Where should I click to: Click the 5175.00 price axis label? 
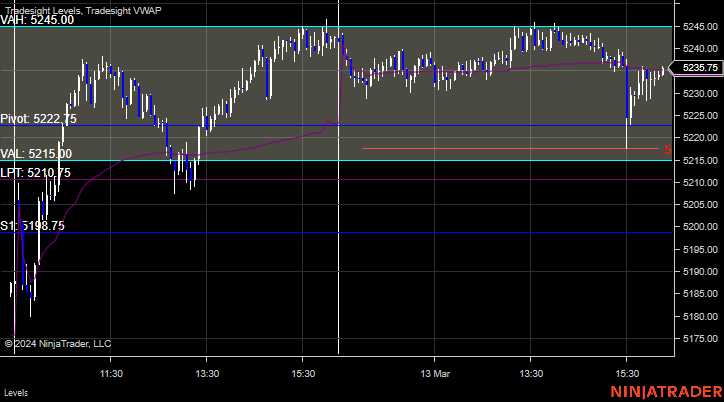click(x=700, y=338)
